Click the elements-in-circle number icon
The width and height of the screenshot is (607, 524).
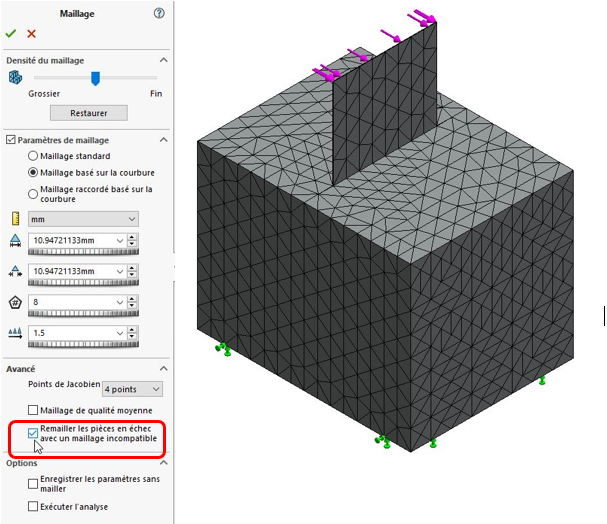pyautogui.click(x=15, y=302)
